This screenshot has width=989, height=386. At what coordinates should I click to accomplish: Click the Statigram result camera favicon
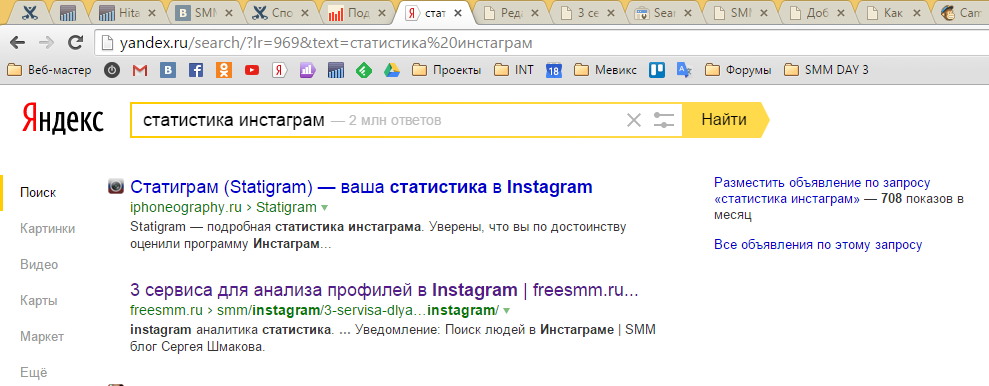[115, 186]
